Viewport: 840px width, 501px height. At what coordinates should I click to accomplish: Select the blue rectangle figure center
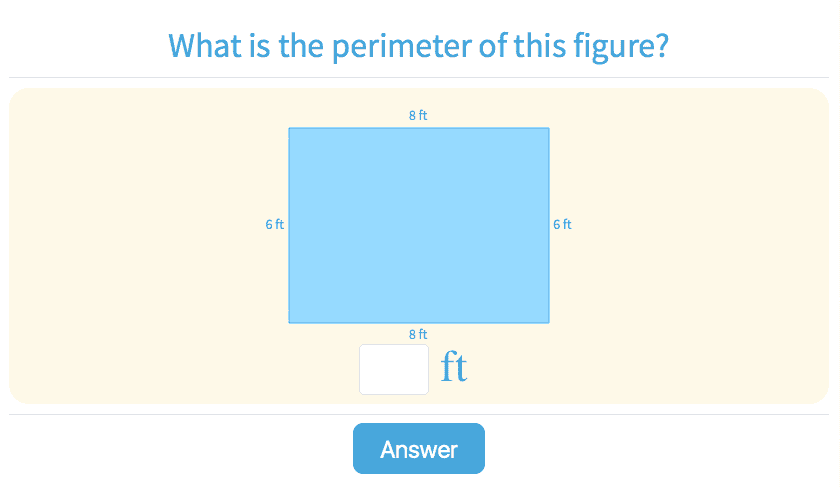[x=419, y=225]
